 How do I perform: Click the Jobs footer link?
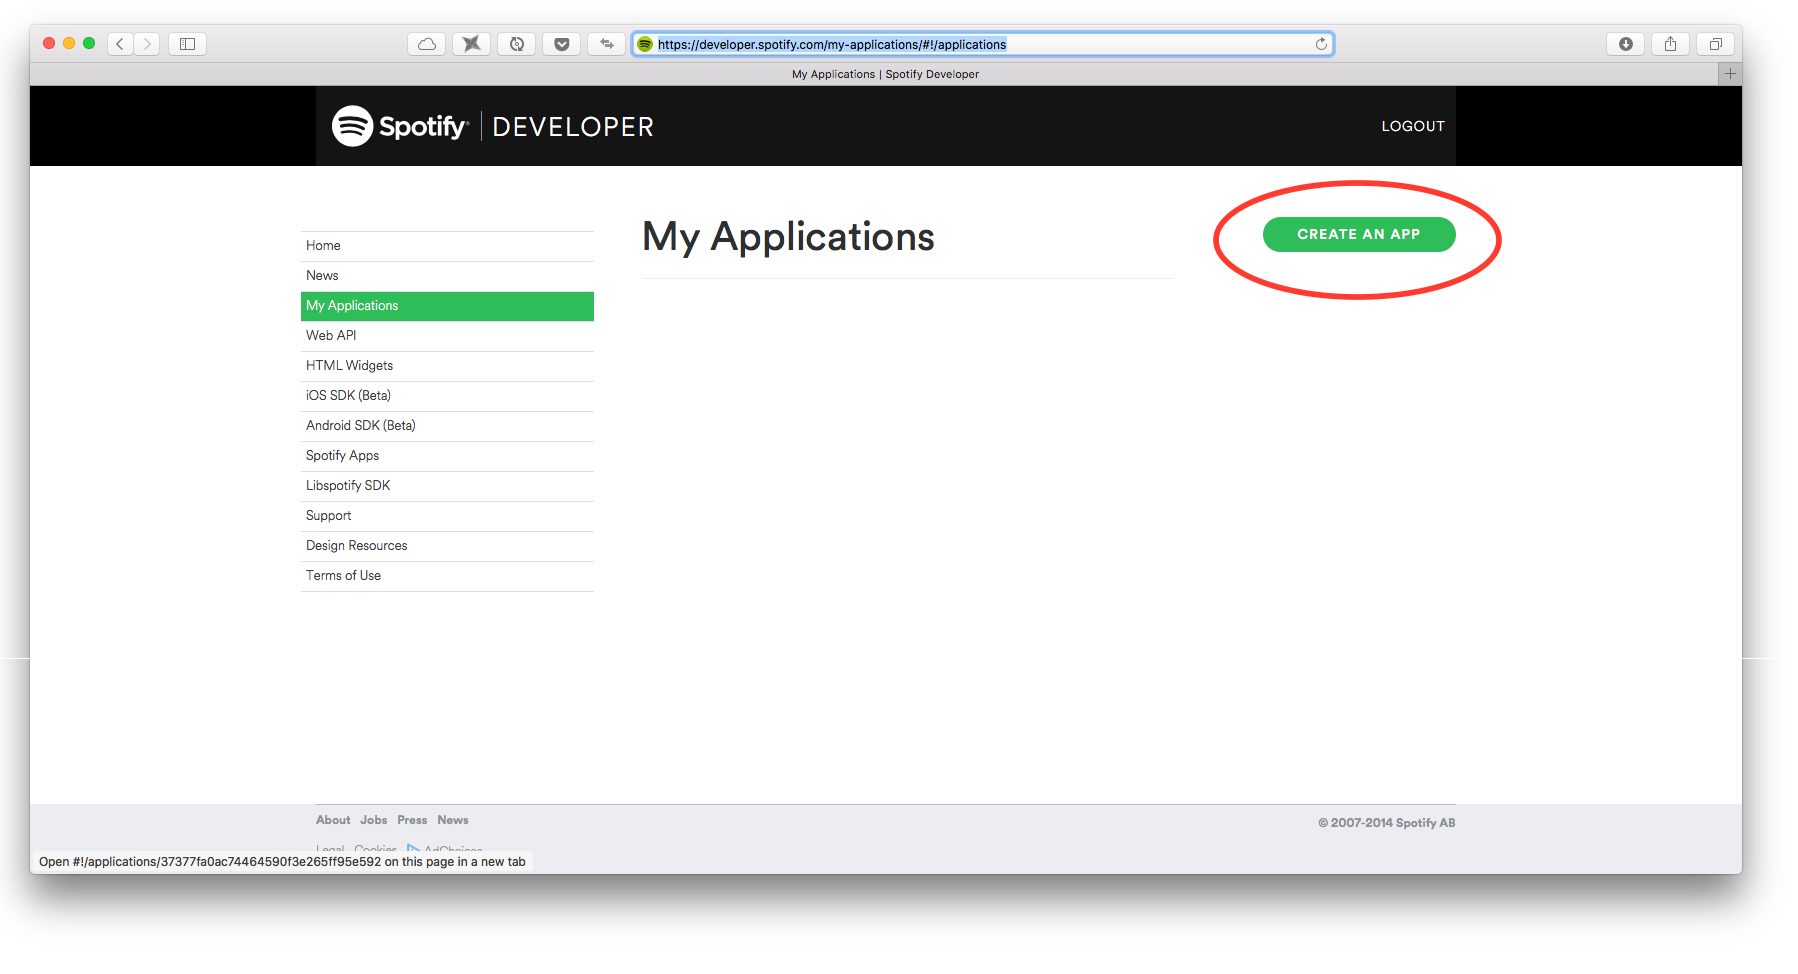pyautogui.click(x=374, y=820)
